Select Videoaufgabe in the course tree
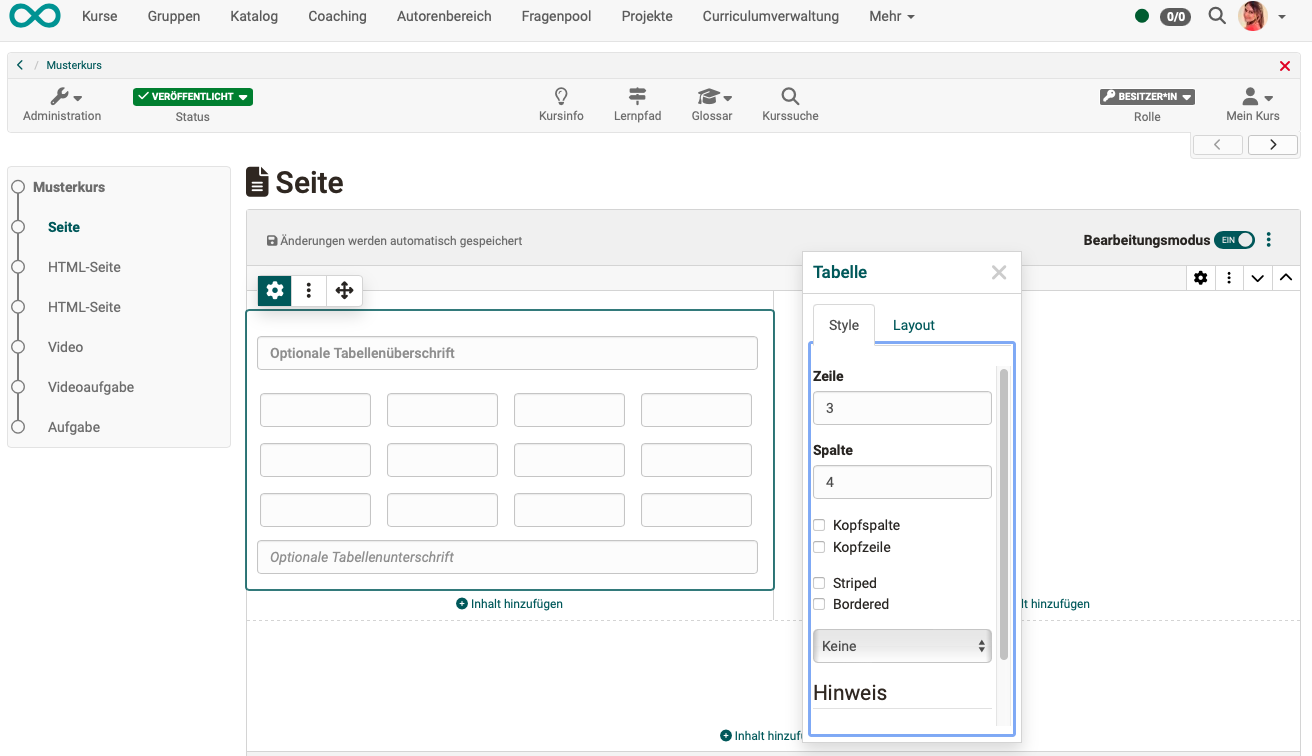Viewport: 1312px width, 756px height. coord(91,387)
